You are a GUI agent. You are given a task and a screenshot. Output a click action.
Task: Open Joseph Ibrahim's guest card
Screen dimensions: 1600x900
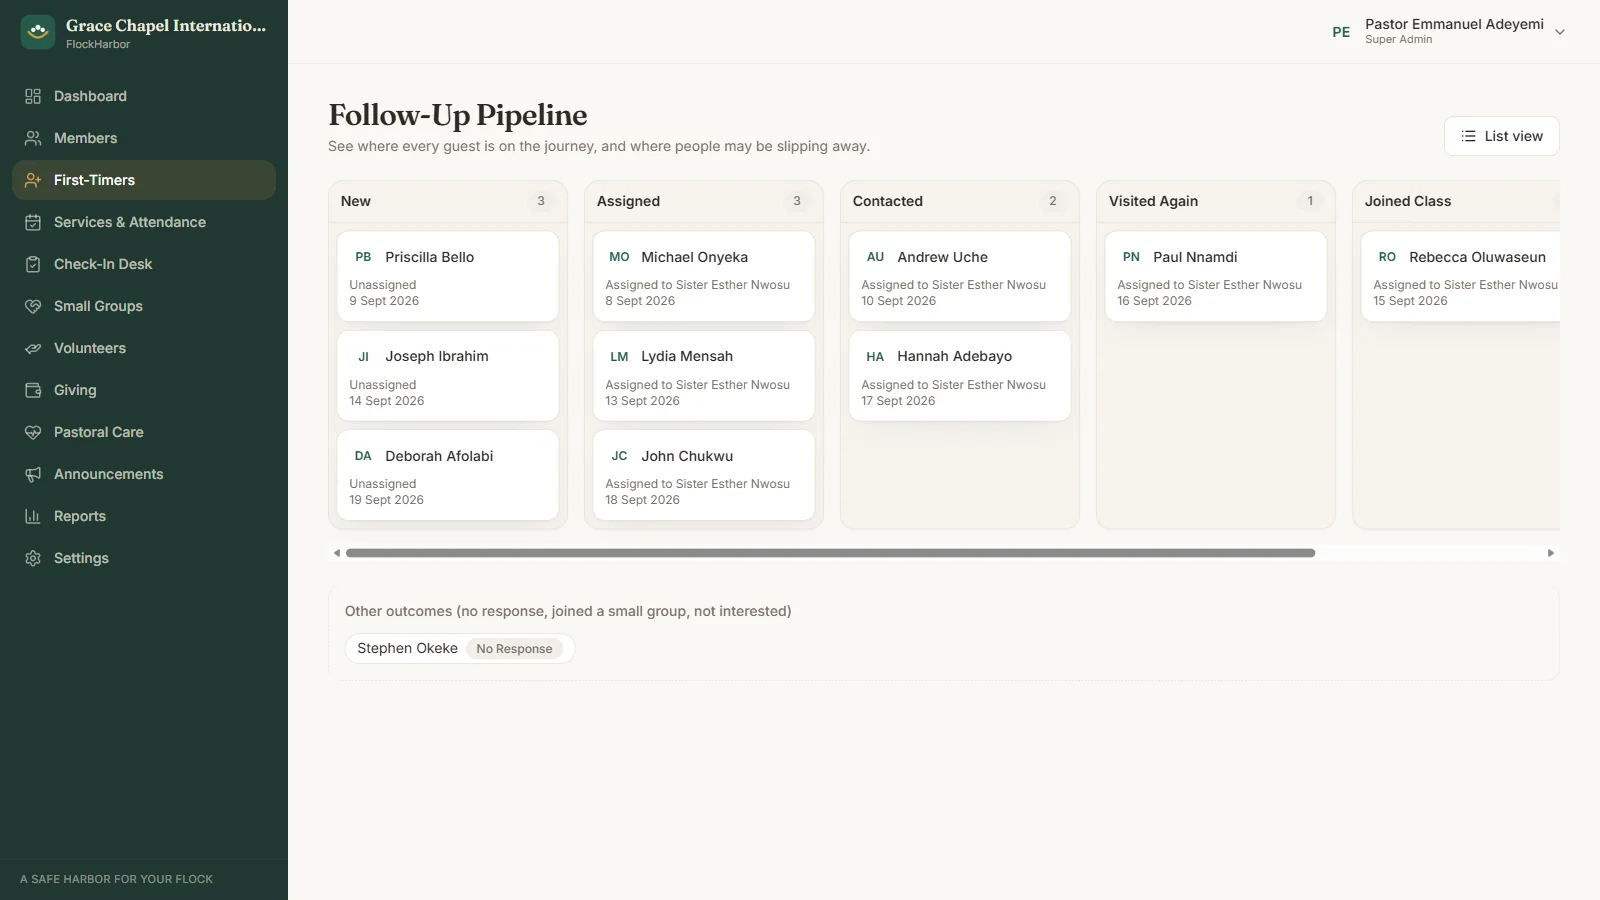448,376
